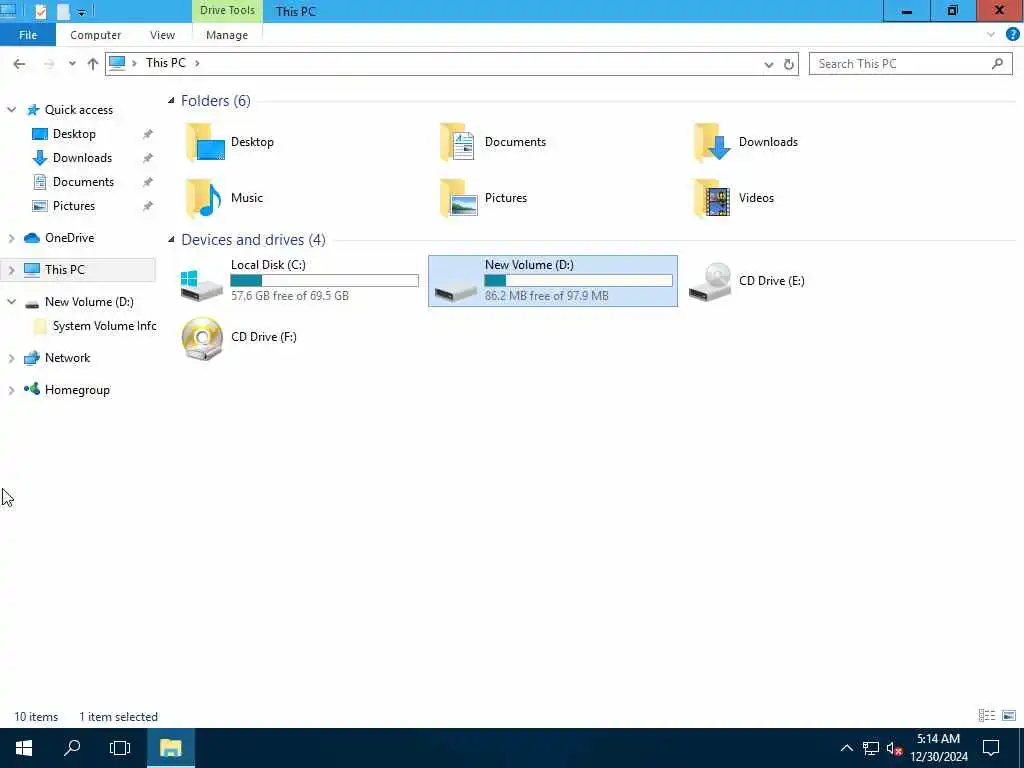
Task: Open Action Center notifications icon
Action: 991,748
